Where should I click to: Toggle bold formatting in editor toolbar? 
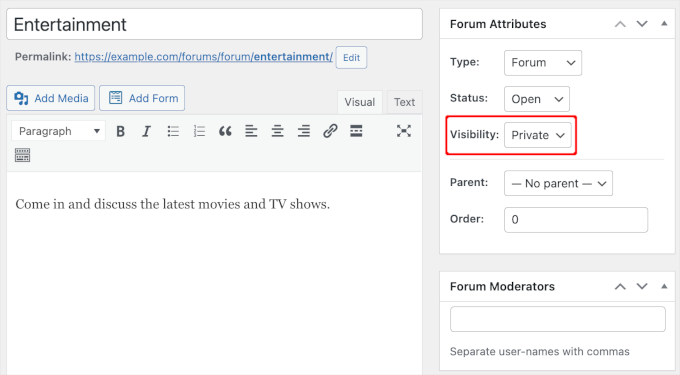121,131
